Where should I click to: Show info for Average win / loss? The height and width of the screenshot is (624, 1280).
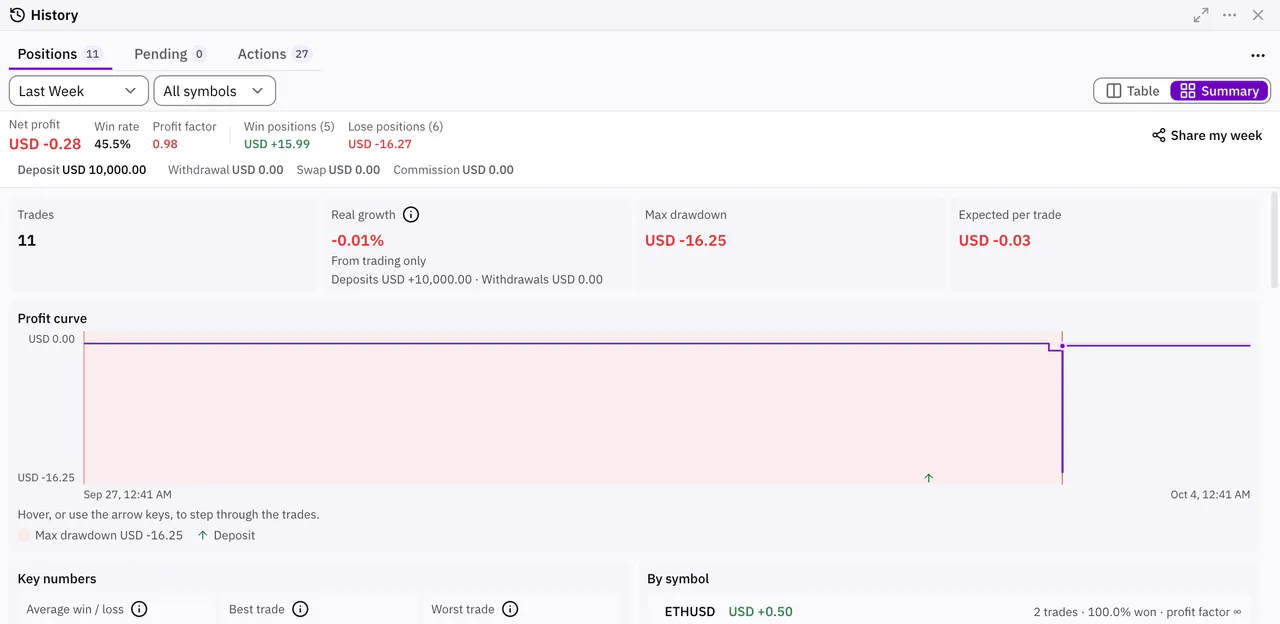[x=139, y=609]
